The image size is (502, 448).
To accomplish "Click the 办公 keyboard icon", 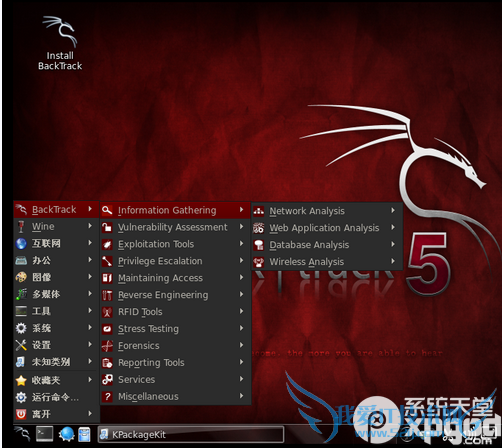I will (x=21, y=260).
